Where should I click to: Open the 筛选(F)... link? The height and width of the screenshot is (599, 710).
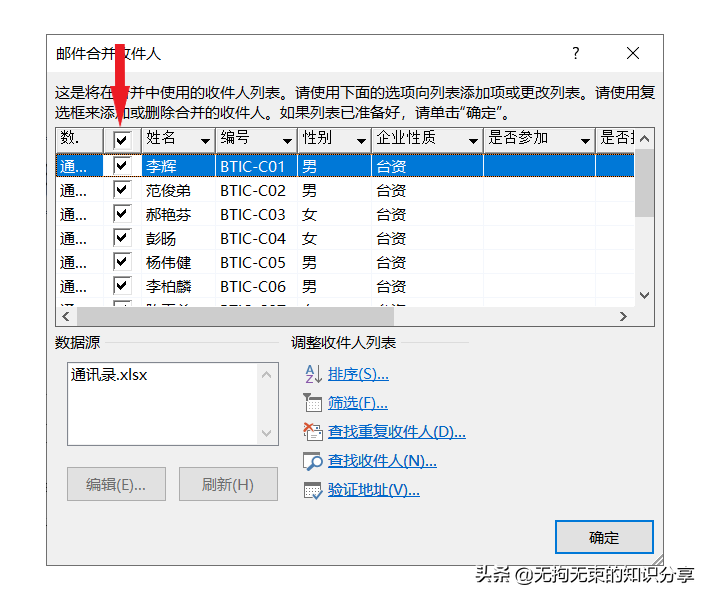click(x=358, y=403)
